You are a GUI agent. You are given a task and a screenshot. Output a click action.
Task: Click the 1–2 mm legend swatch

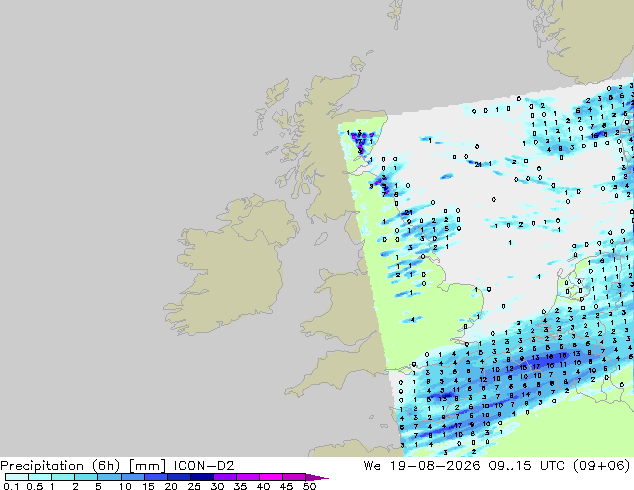coord(63,477)
